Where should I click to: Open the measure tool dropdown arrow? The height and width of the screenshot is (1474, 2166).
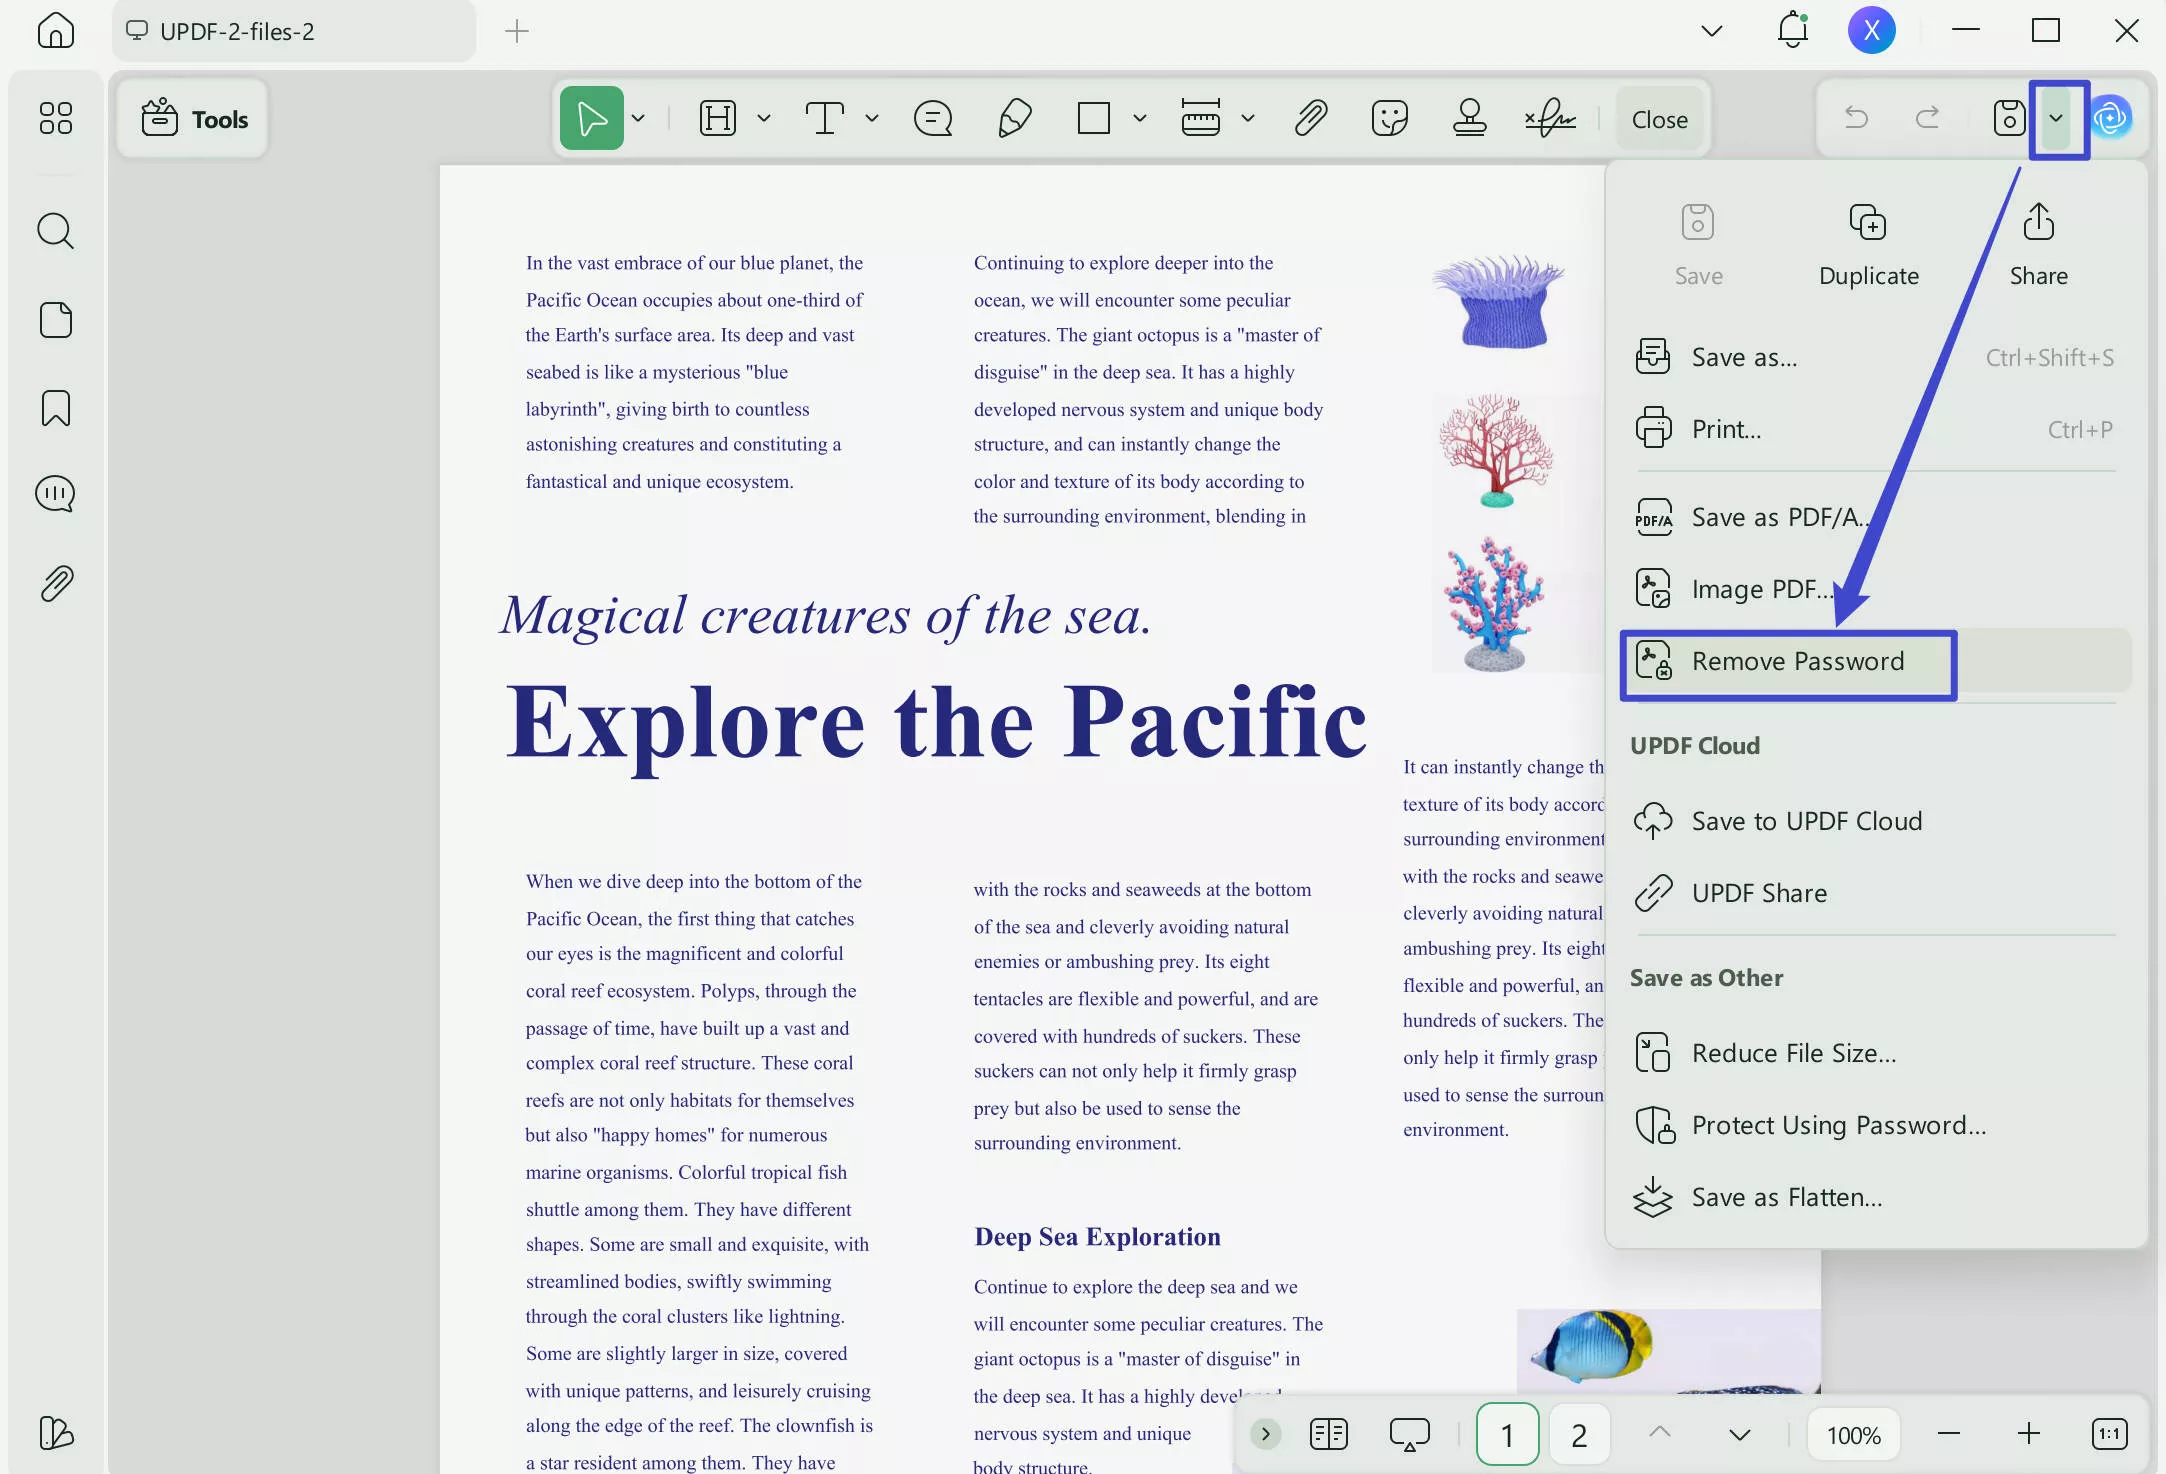(1247, 119)
